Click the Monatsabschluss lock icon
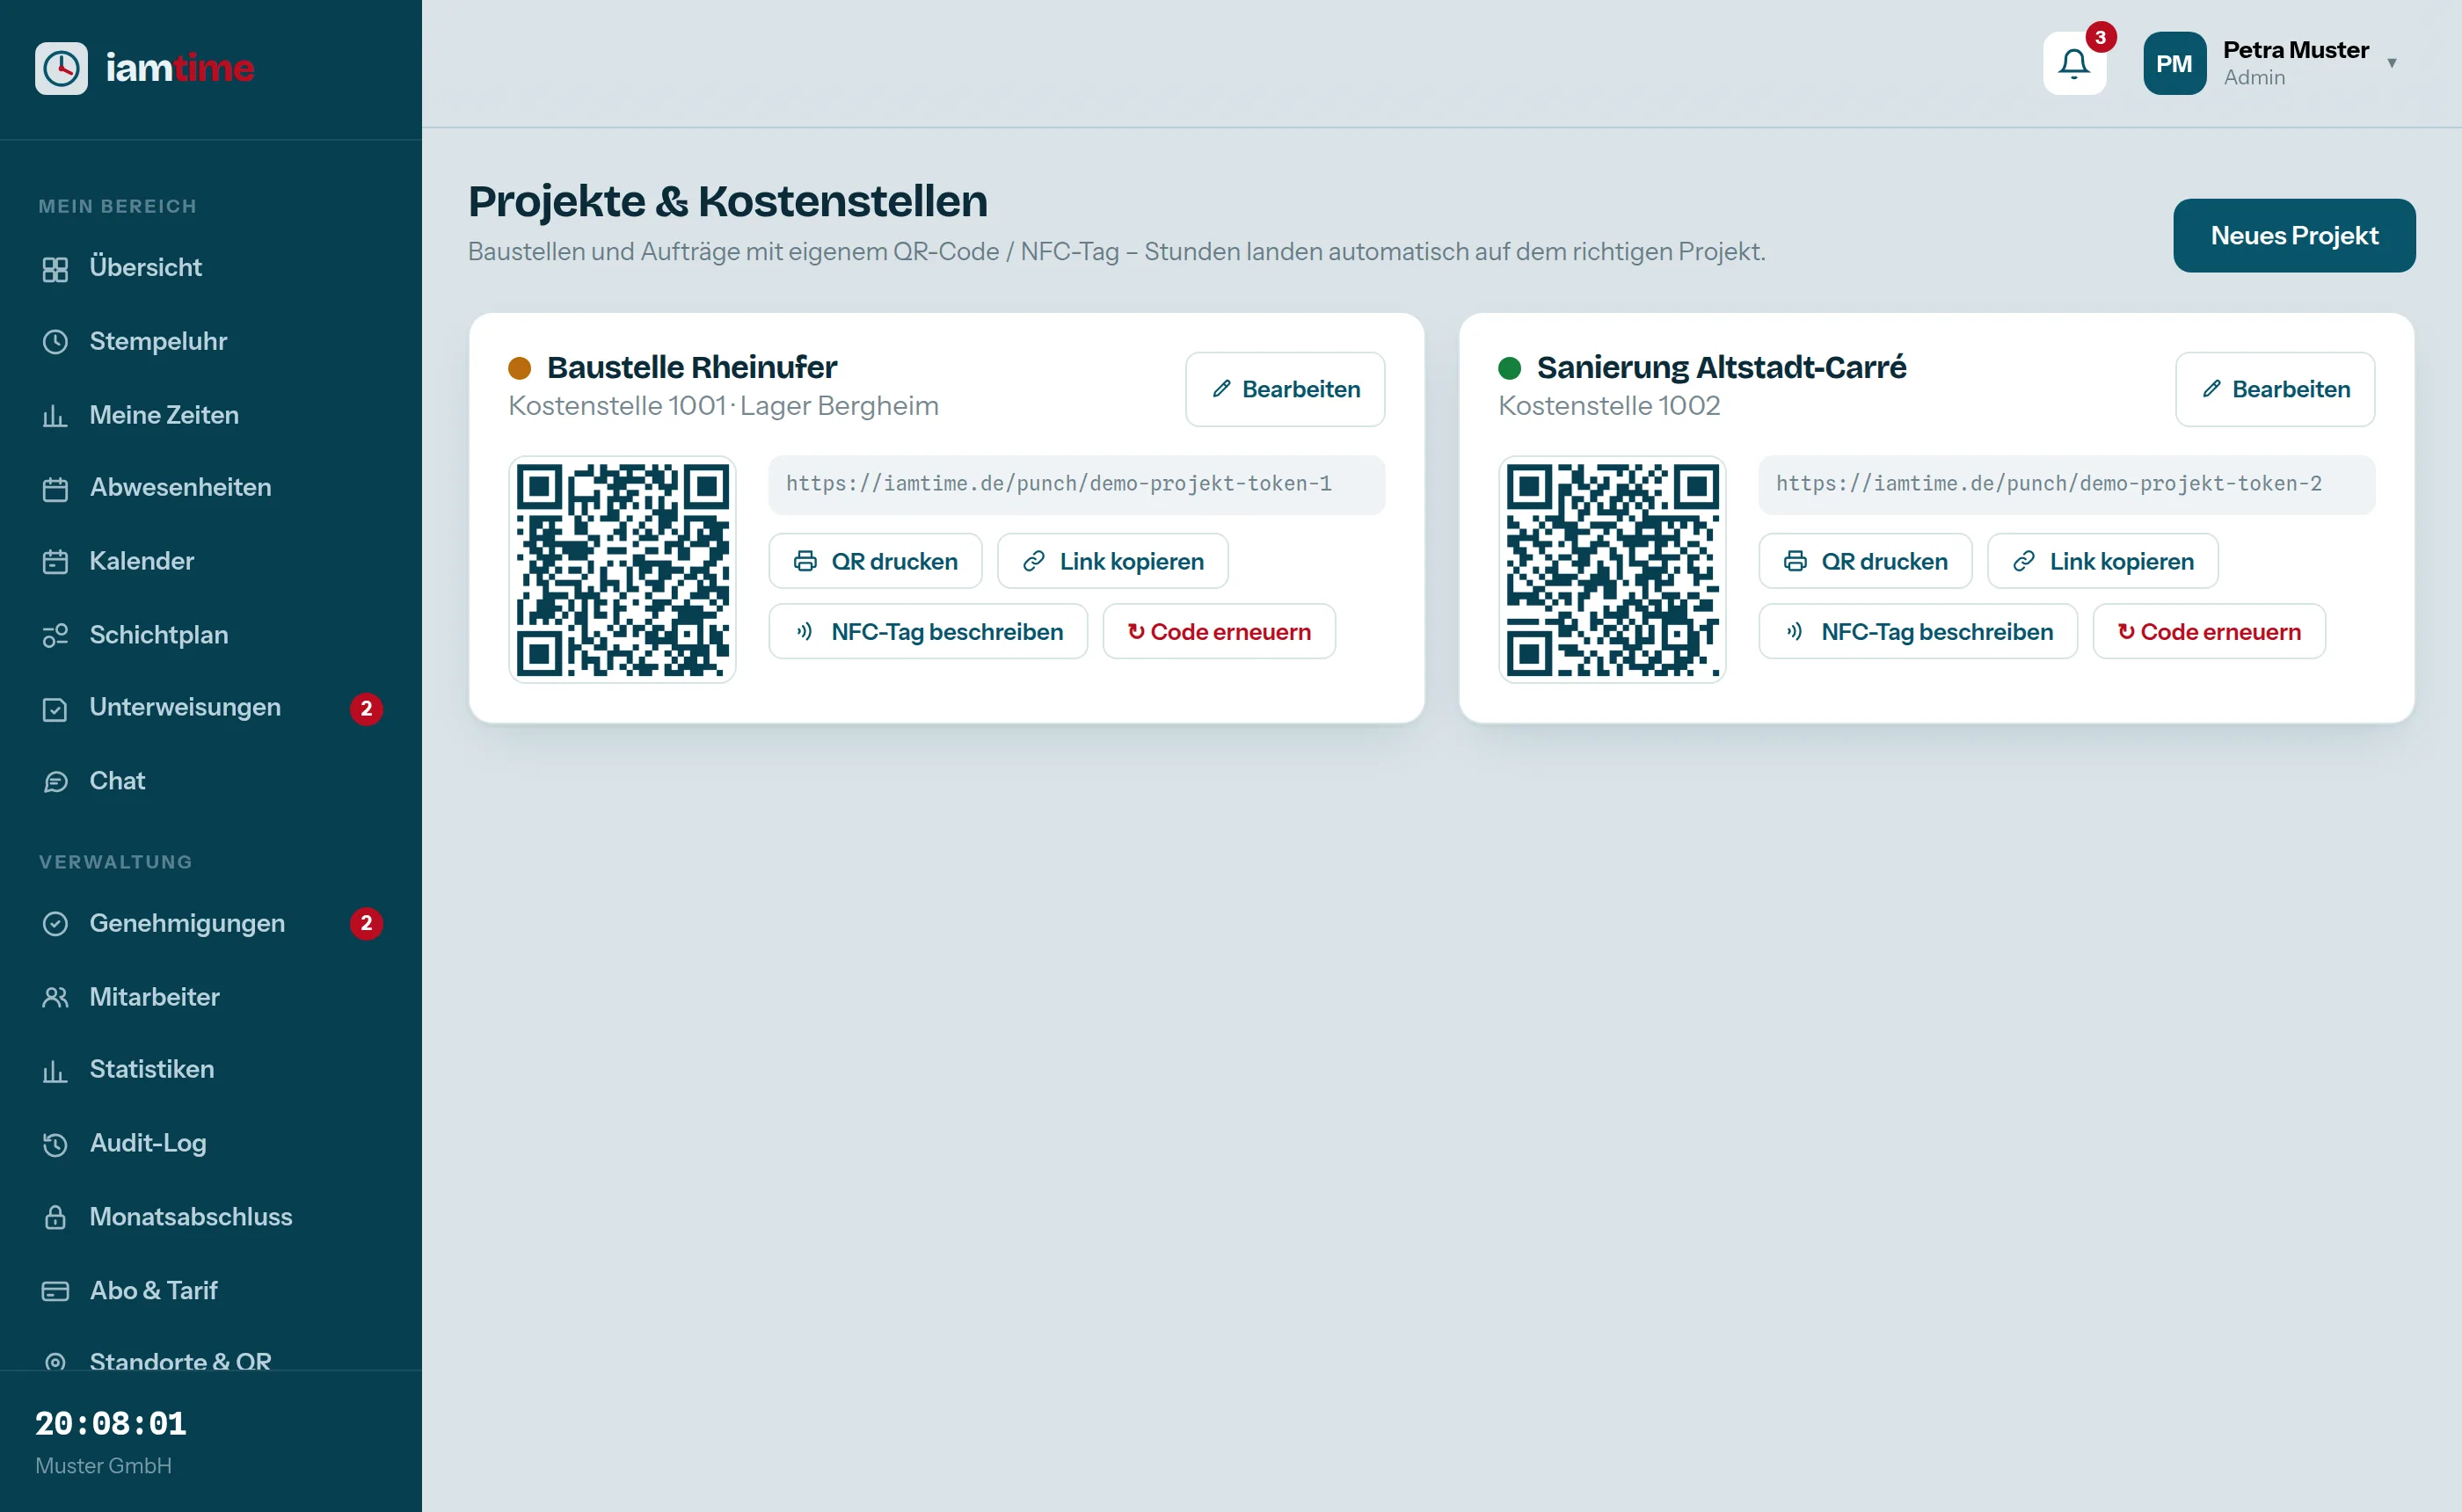This screenshot has width=2462, height=1512. 55,1217
